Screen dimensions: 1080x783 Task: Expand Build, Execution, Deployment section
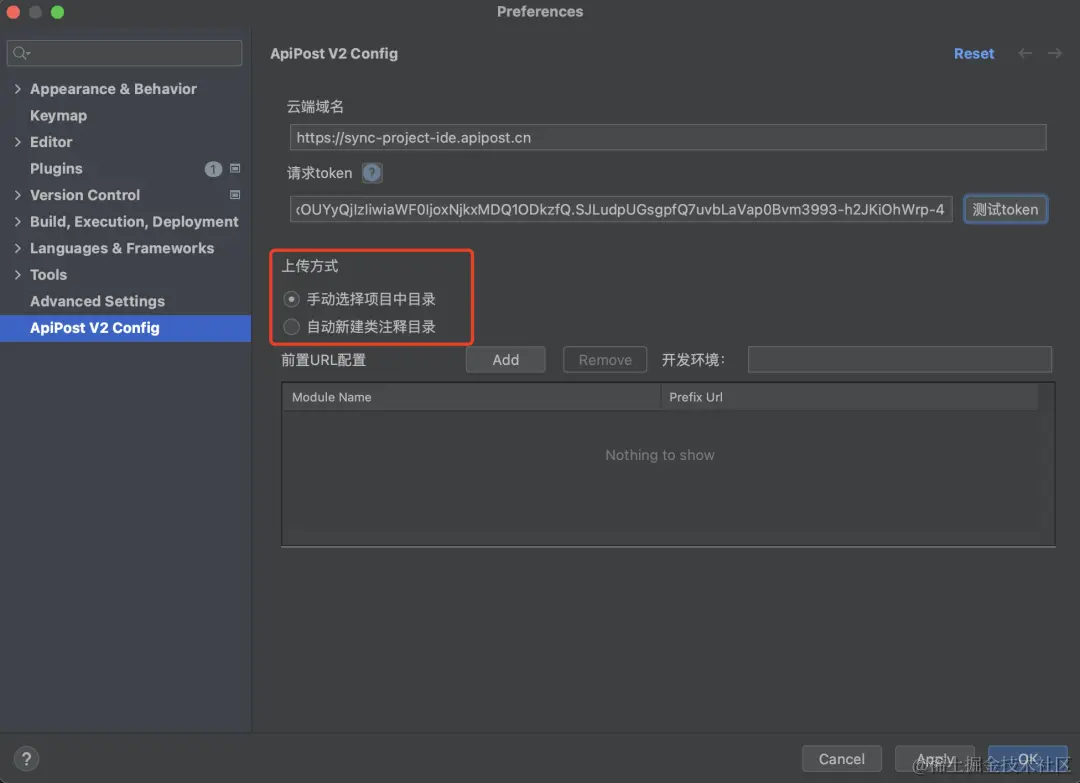(17, 222)
